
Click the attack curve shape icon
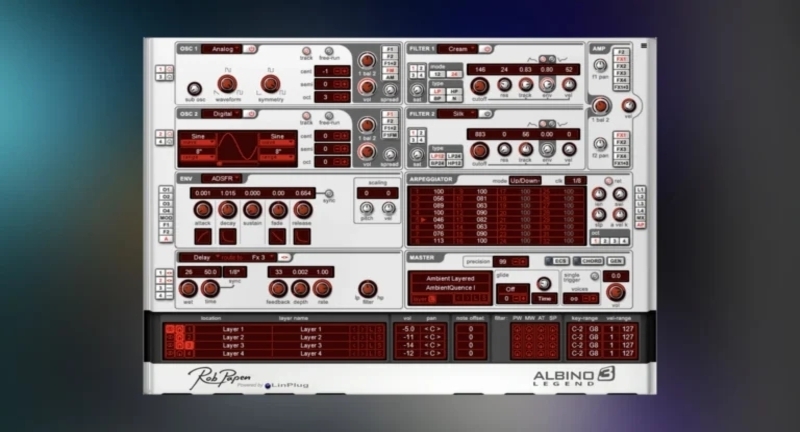pos(203,236)
